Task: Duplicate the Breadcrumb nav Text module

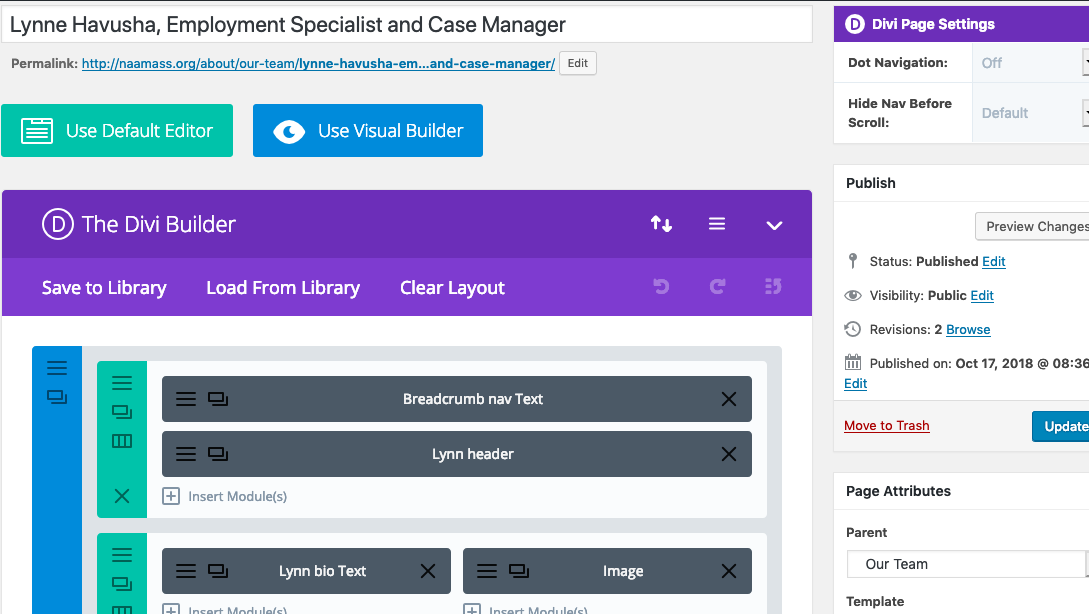Action: [x=218, y=399]
